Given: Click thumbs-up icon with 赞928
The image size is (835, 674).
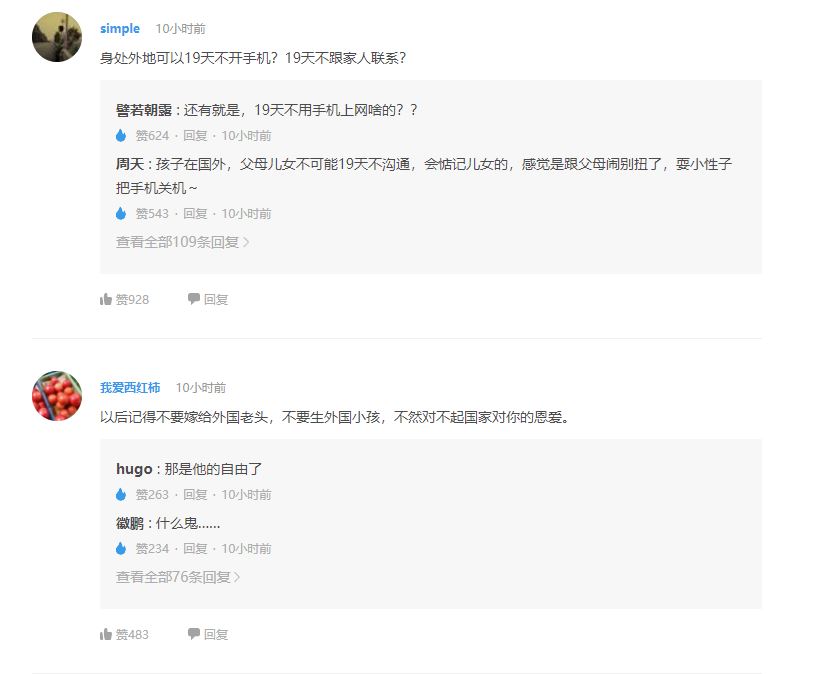Looking at the screenshot, I should pos(105,299).
